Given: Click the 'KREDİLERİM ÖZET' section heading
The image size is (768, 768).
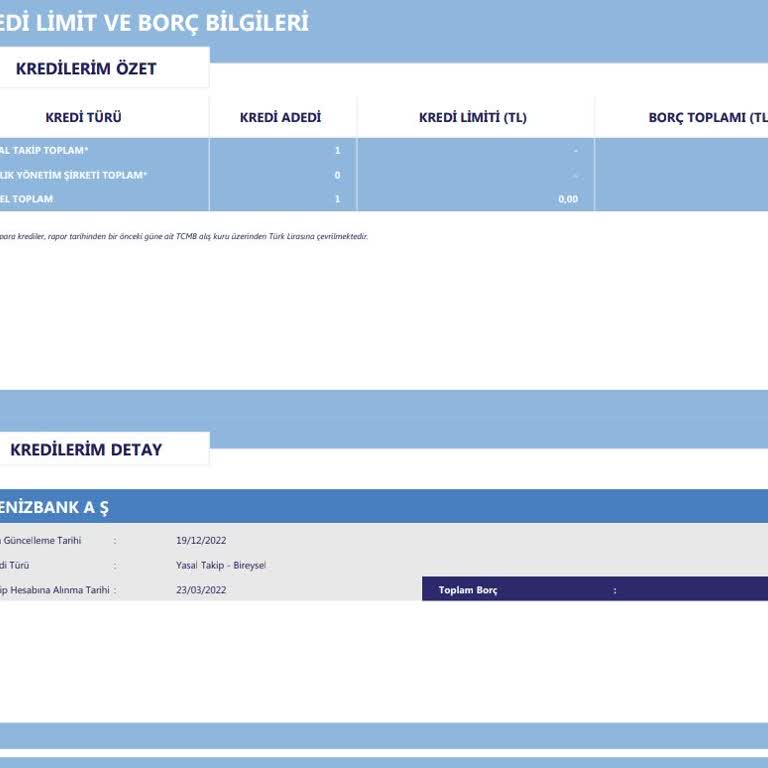Looking at the screenshot, I should [x=86, y=69].
